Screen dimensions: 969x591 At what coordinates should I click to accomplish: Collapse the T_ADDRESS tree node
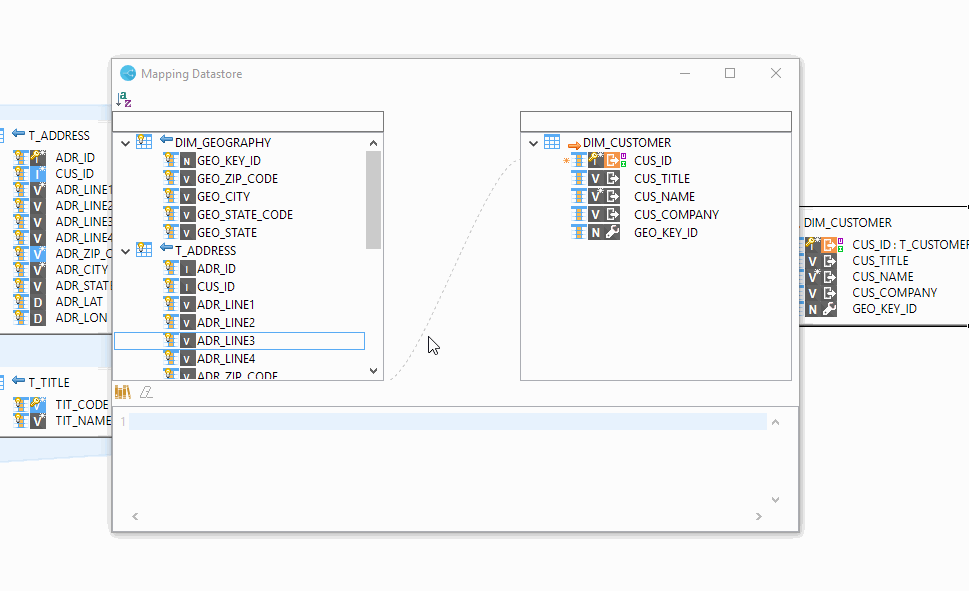(125, 250)
